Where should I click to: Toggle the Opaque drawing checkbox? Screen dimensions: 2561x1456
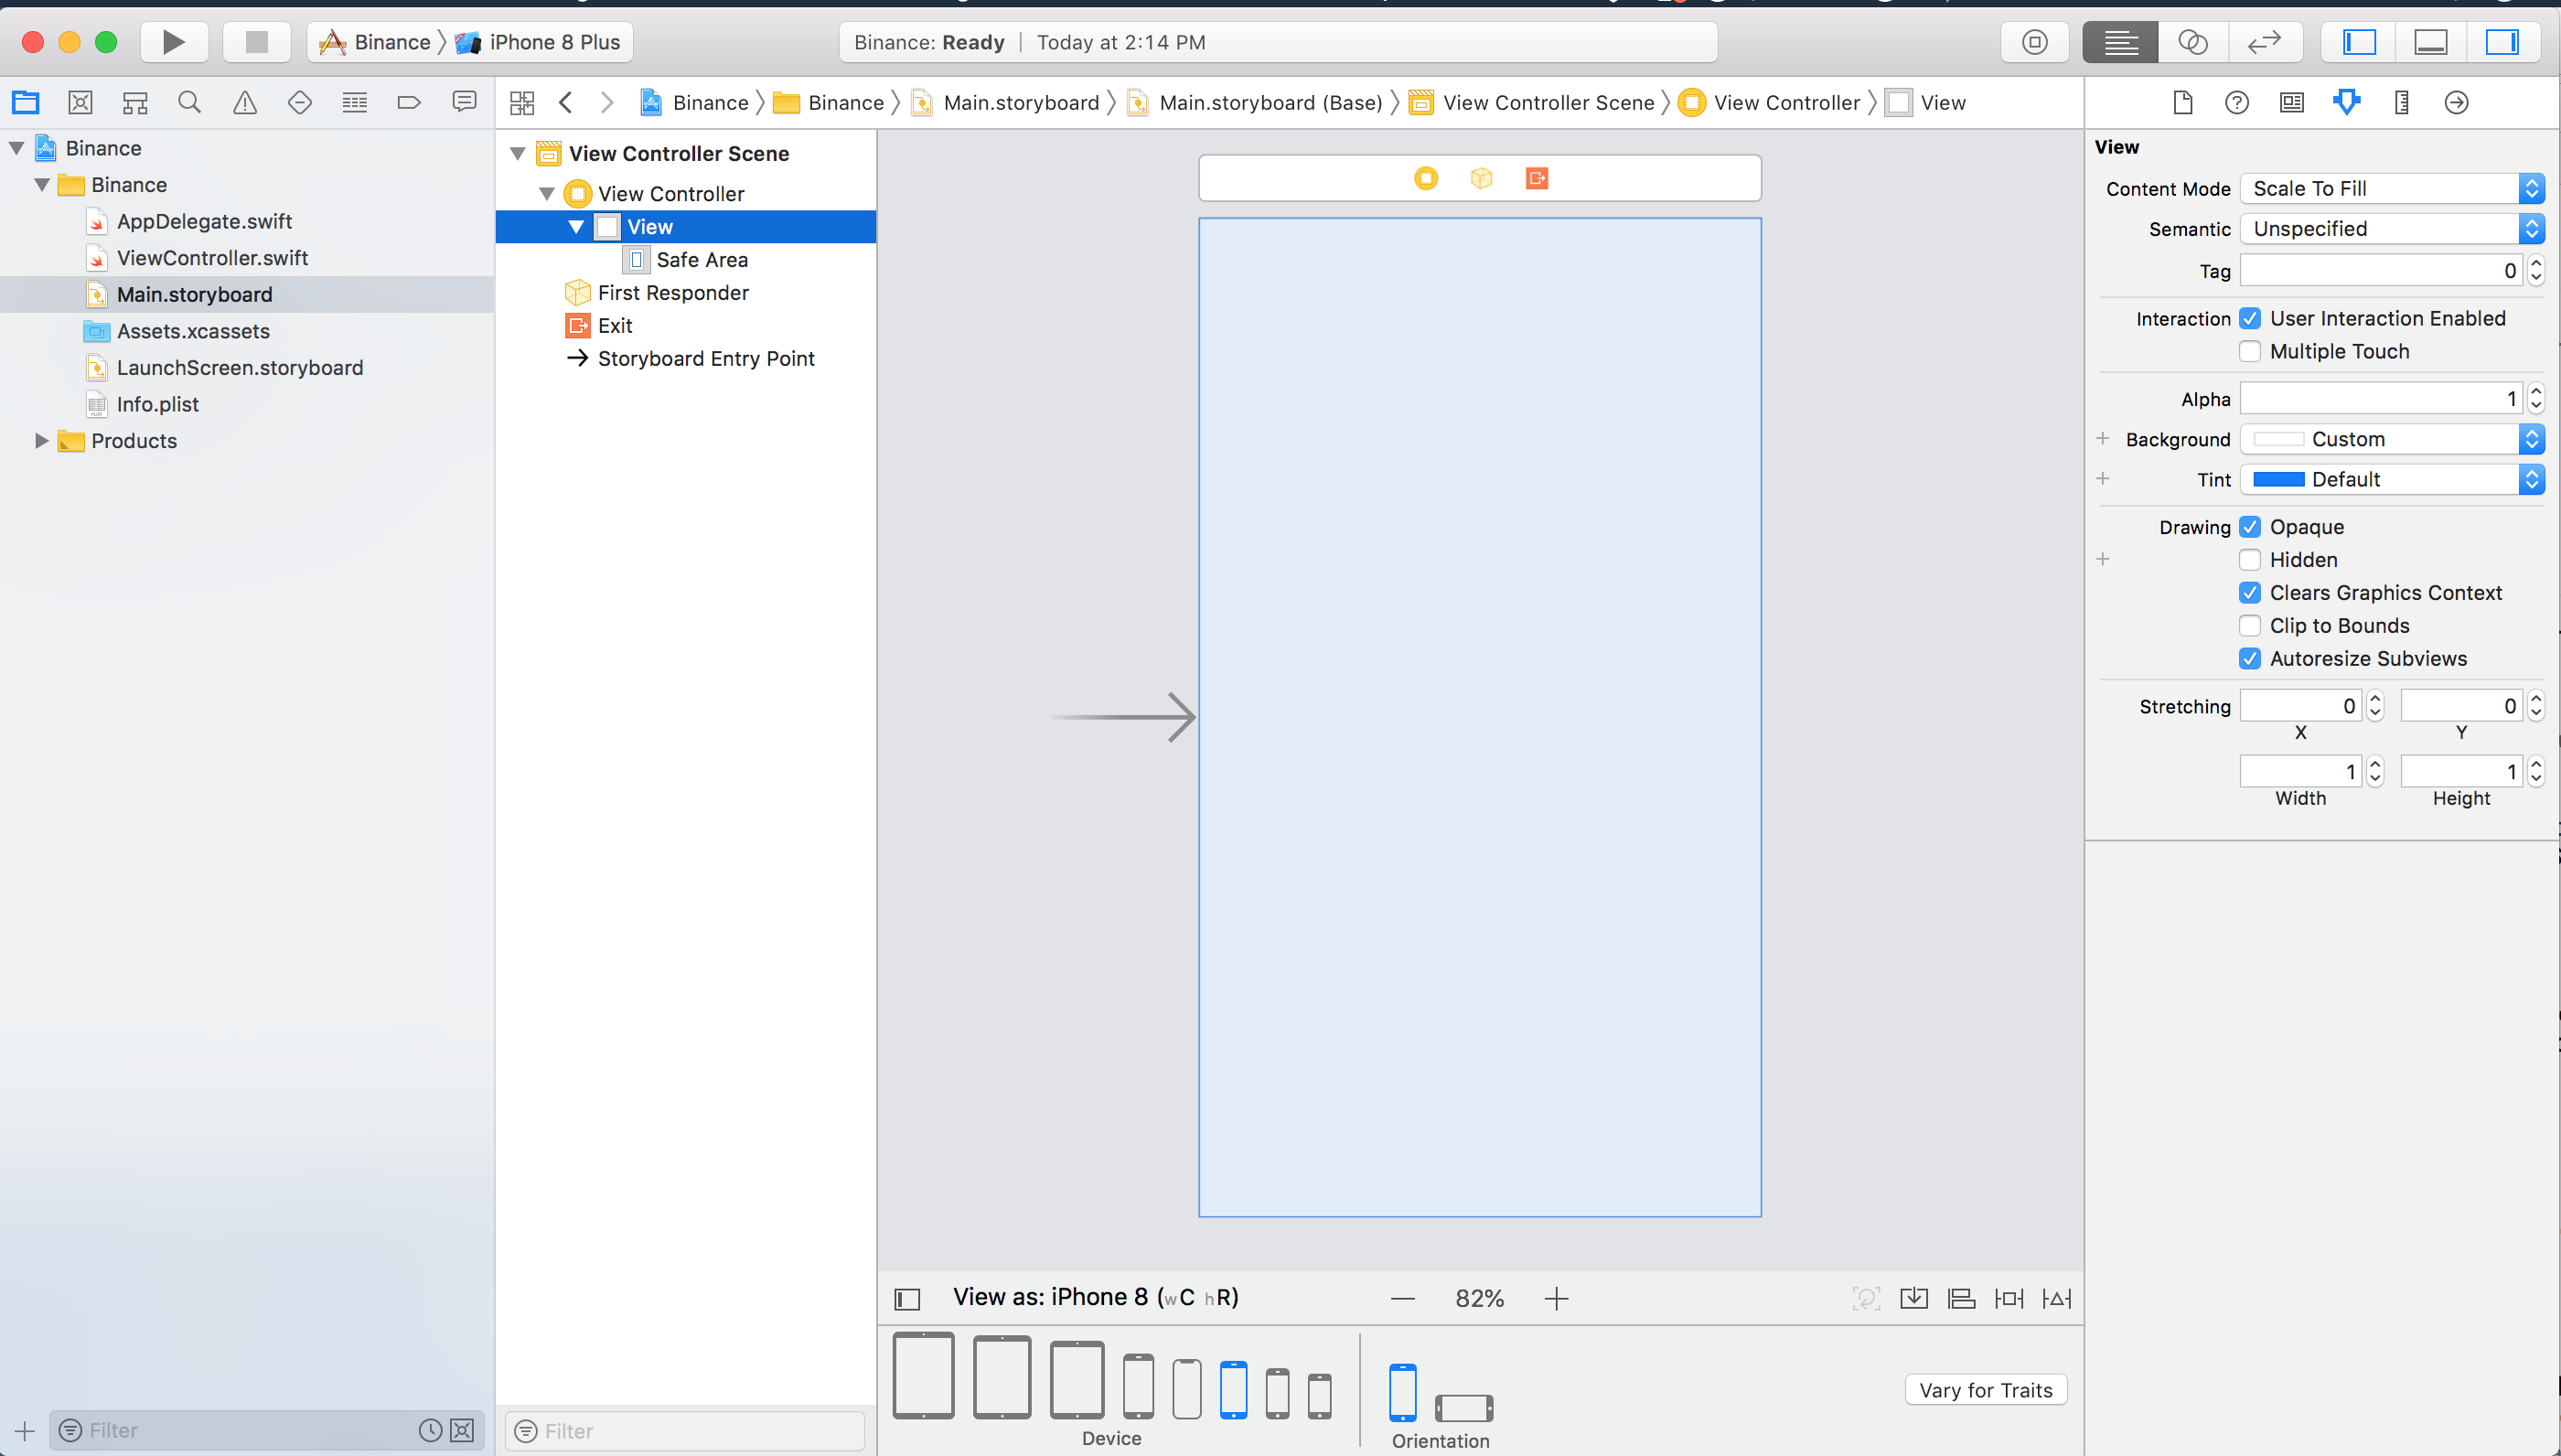tap(2250, 526)
